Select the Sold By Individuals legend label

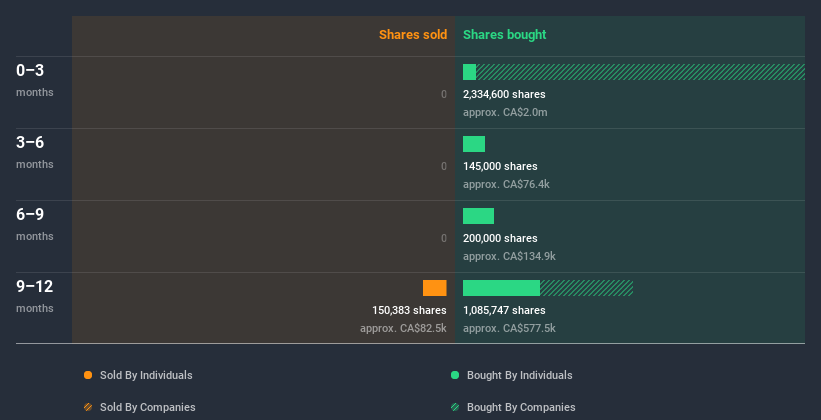tap(146, 375)
